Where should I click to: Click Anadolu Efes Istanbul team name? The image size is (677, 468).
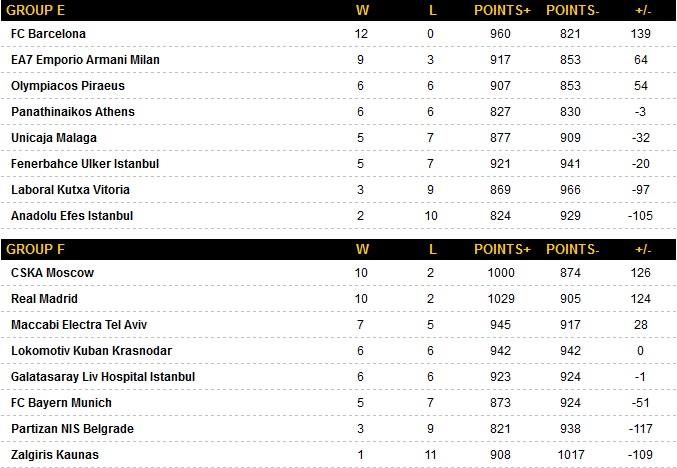72,216
